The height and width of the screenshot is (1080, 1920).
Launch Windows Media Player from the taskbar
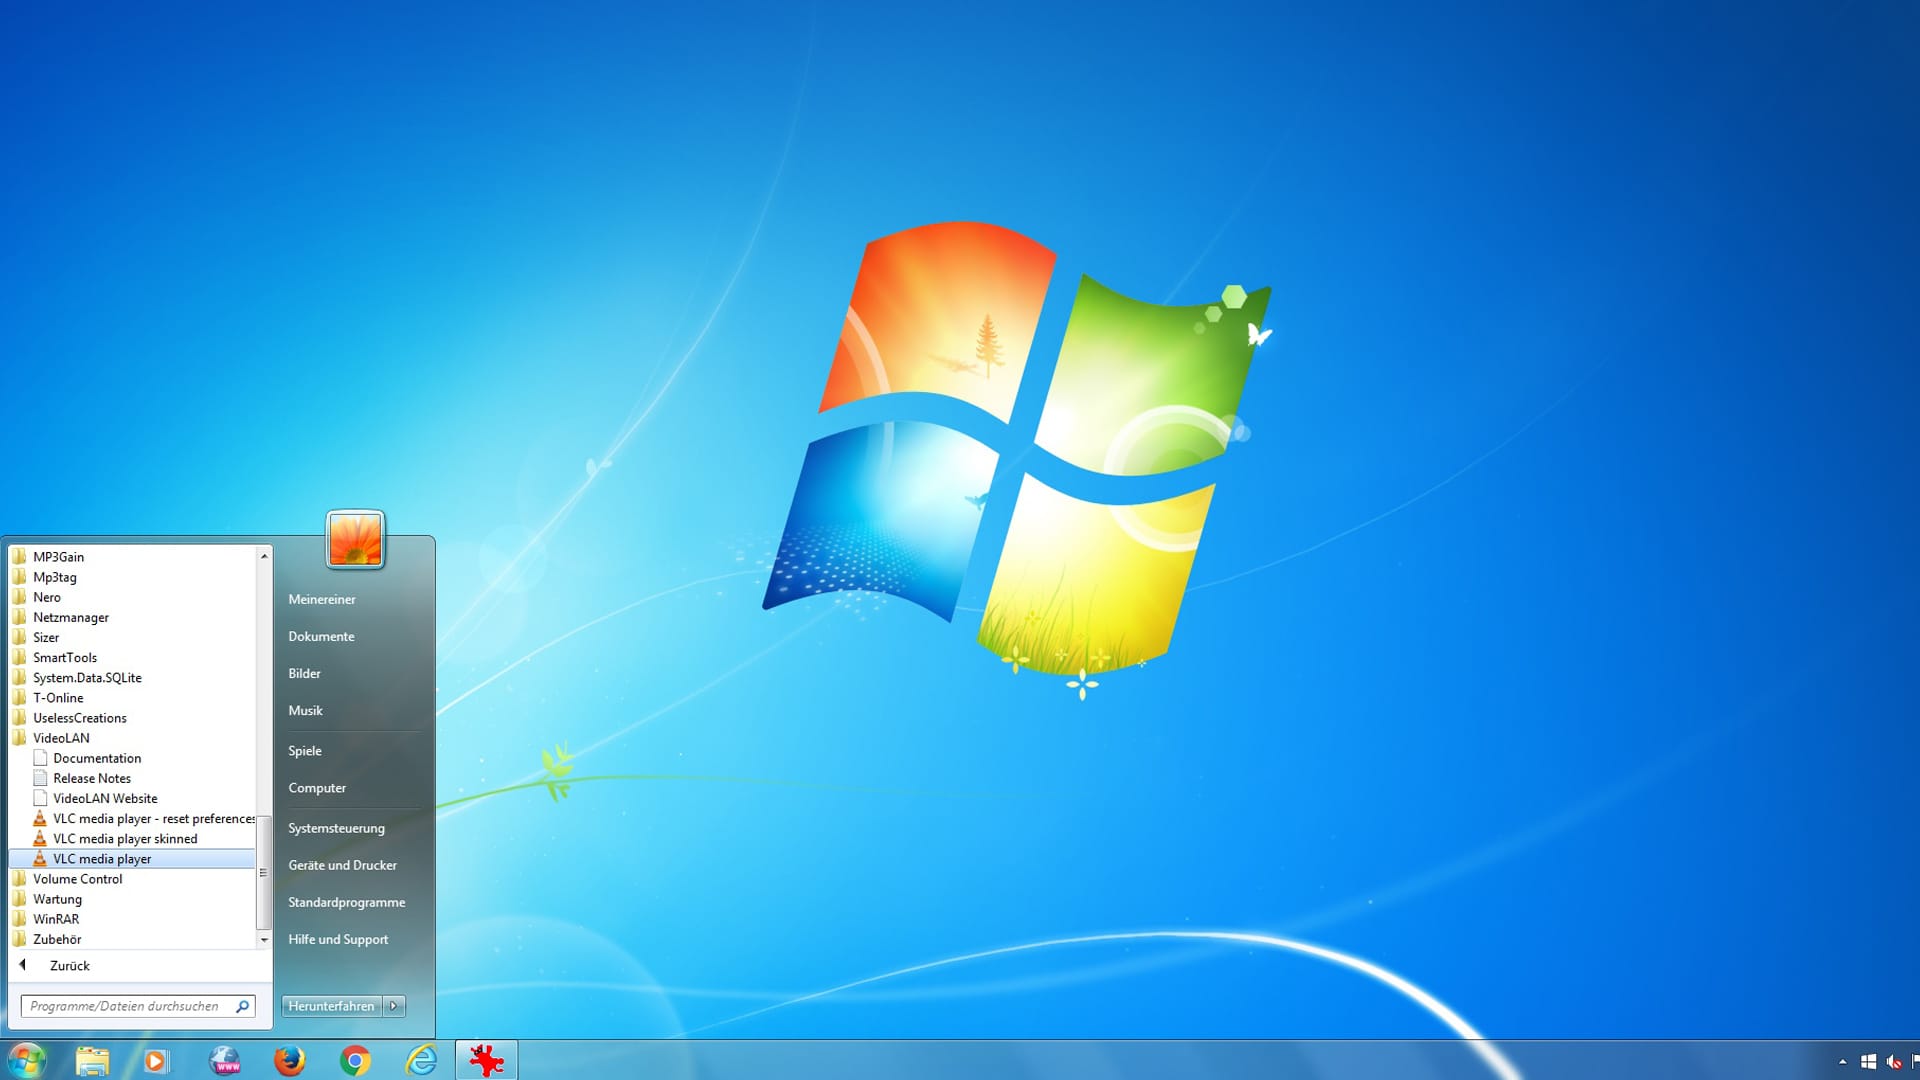(157, 1060)
